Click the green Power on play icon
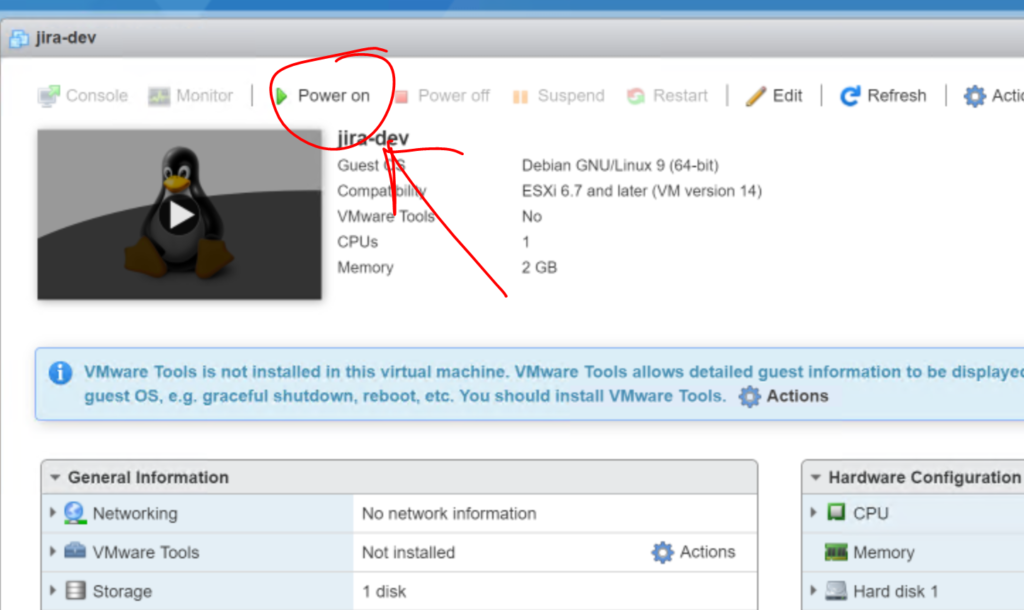The image size is (1024, 610). (x=281, y=96)
